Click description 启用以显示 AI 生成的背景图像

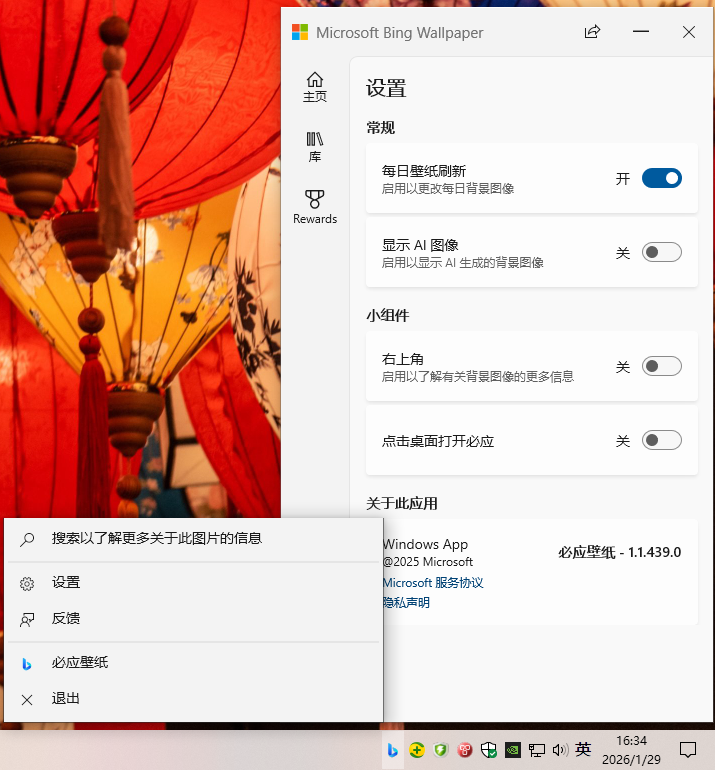463,263
